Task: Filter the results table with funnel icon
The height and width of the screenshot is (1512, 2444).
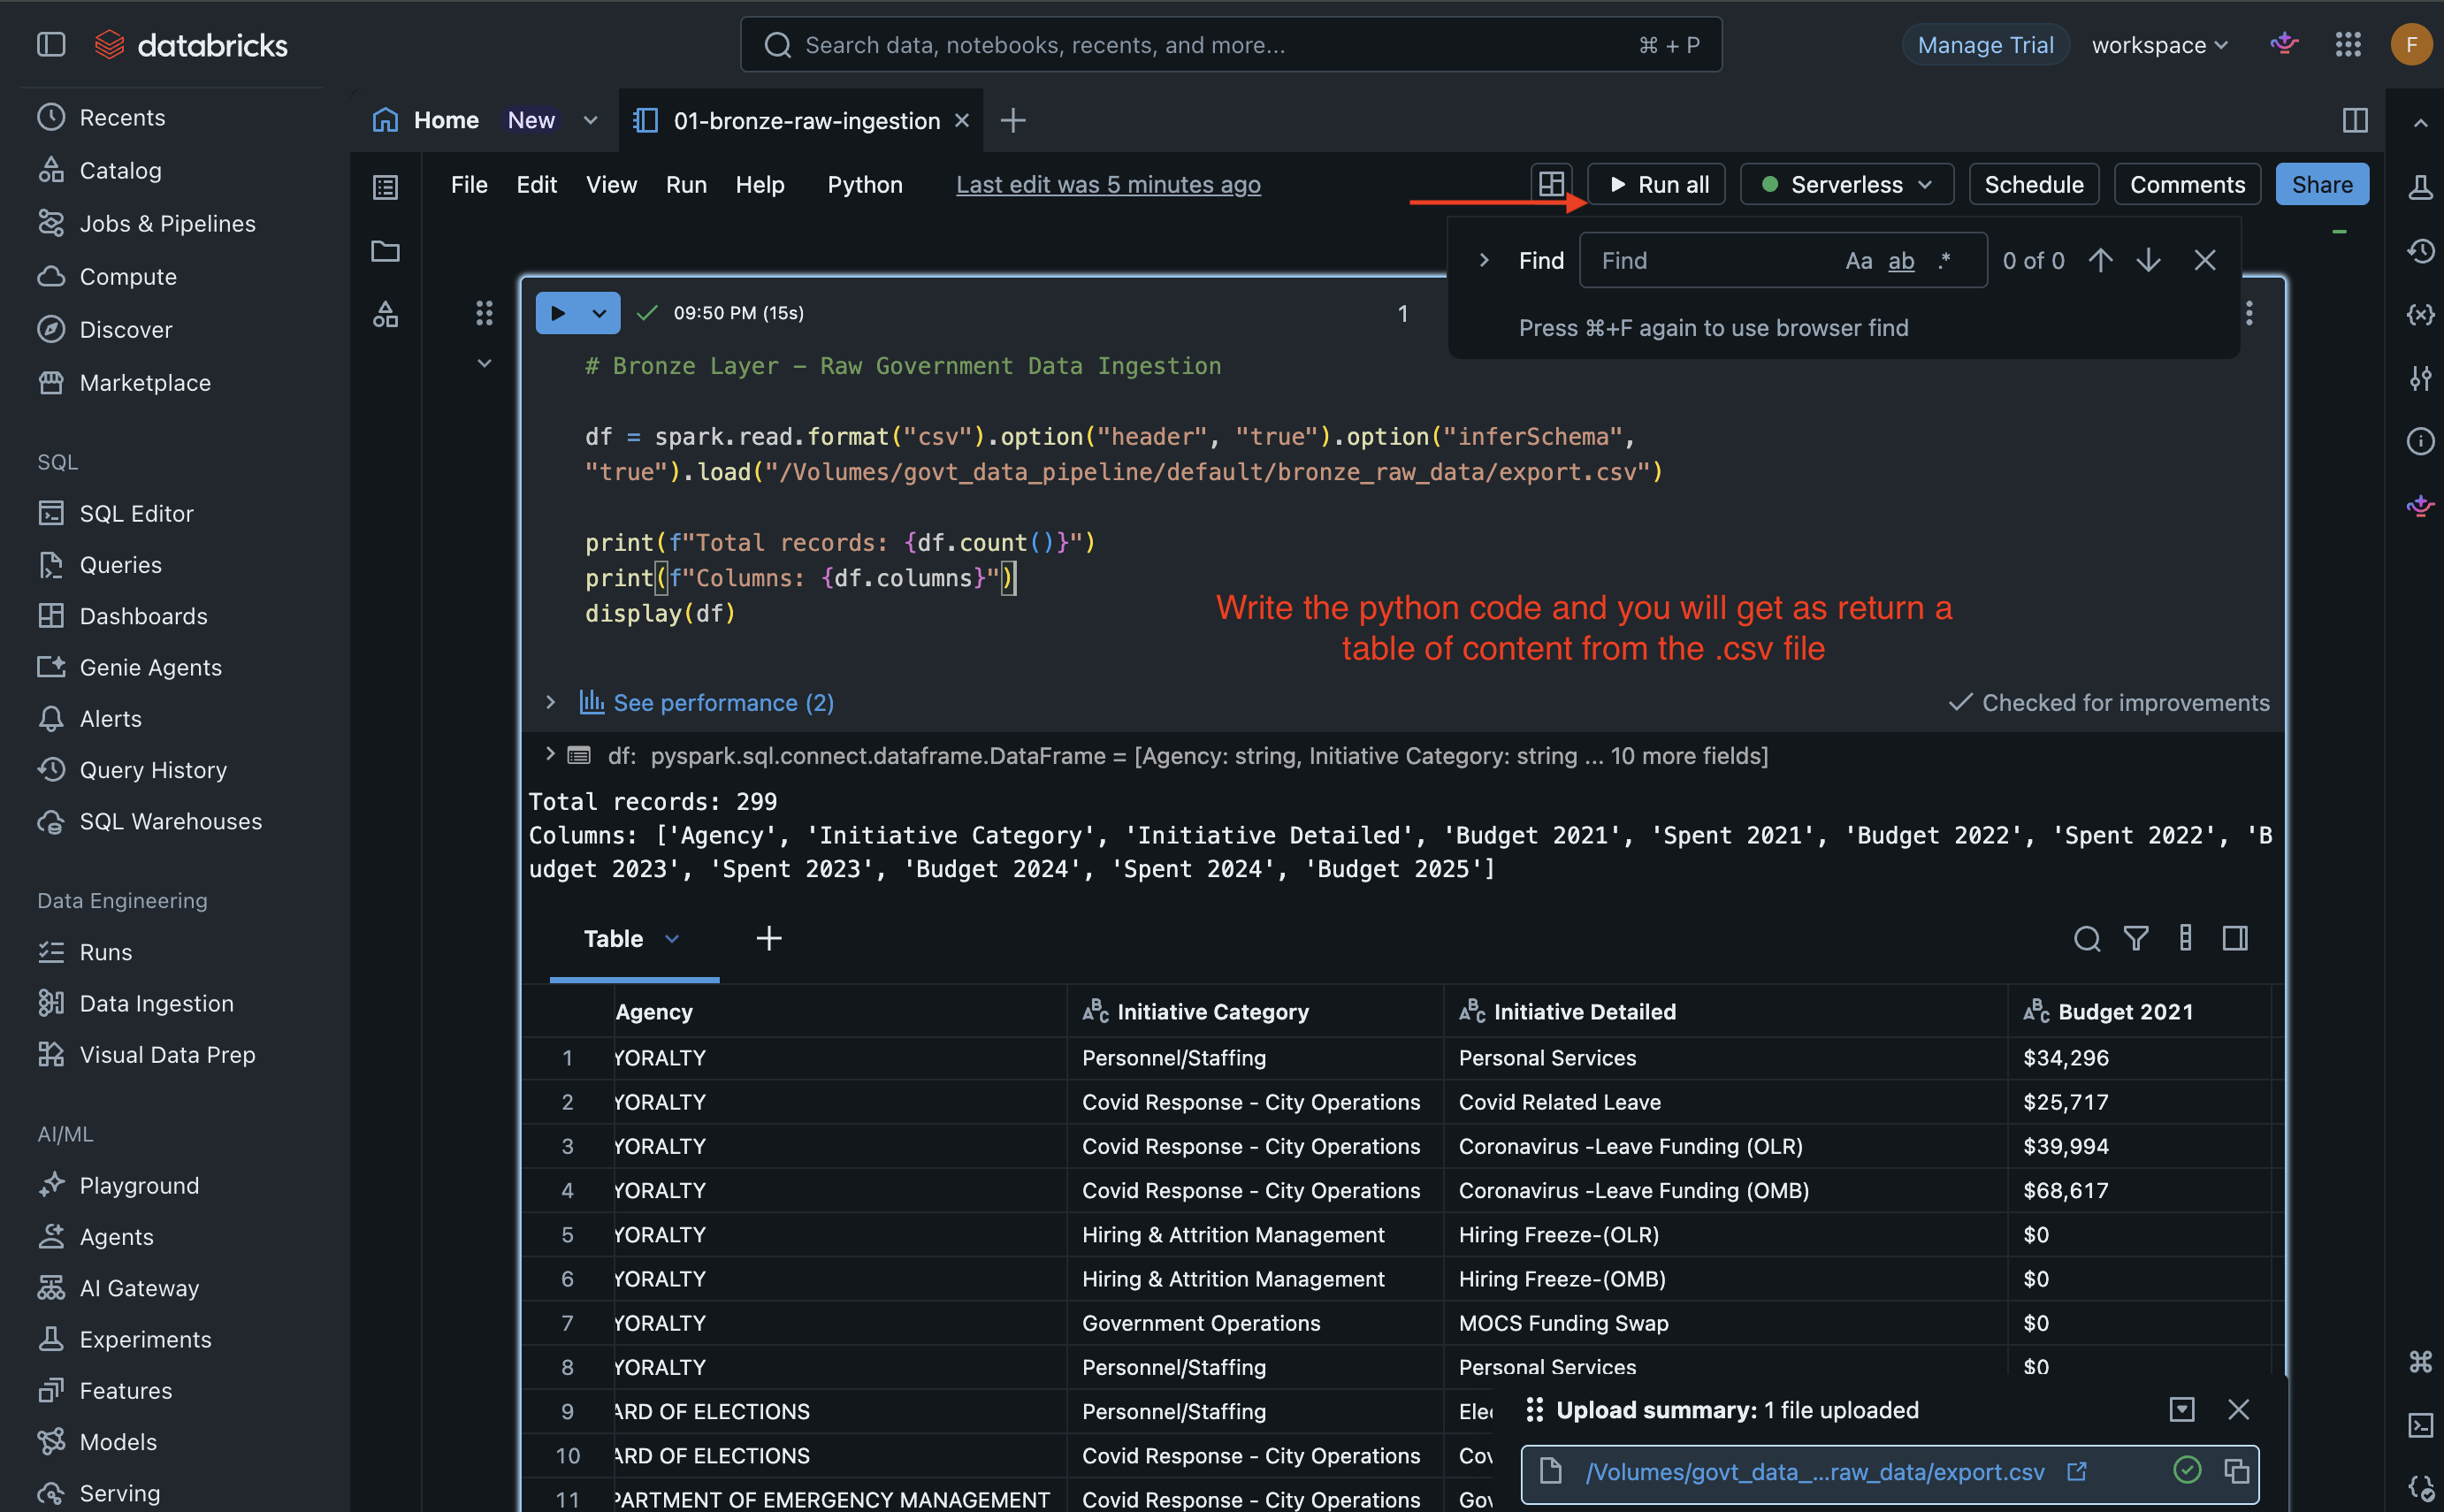Action: (2136, 938)
